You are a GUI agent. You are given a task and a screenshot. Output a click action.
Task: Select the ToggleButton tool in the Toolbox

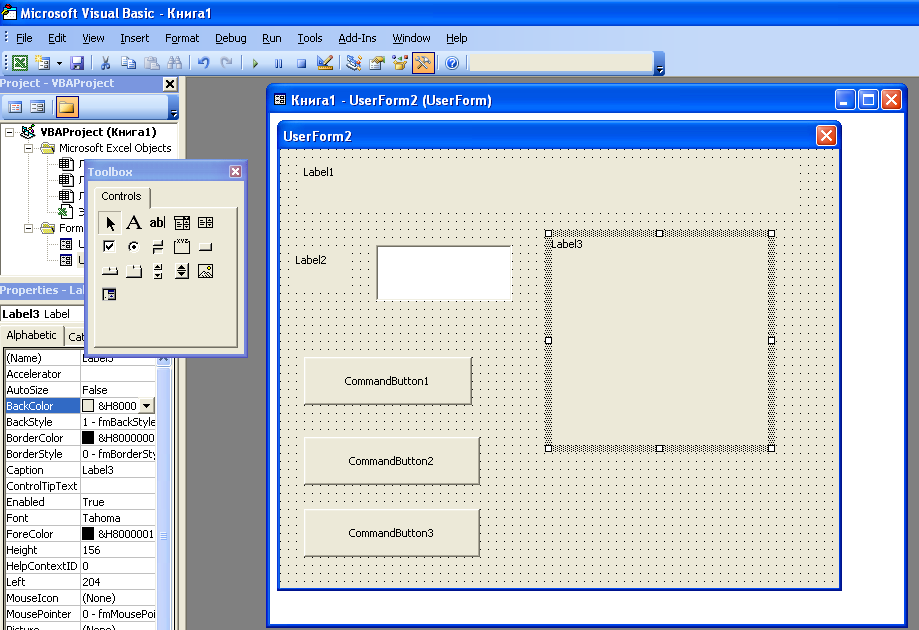click(157, 247)
